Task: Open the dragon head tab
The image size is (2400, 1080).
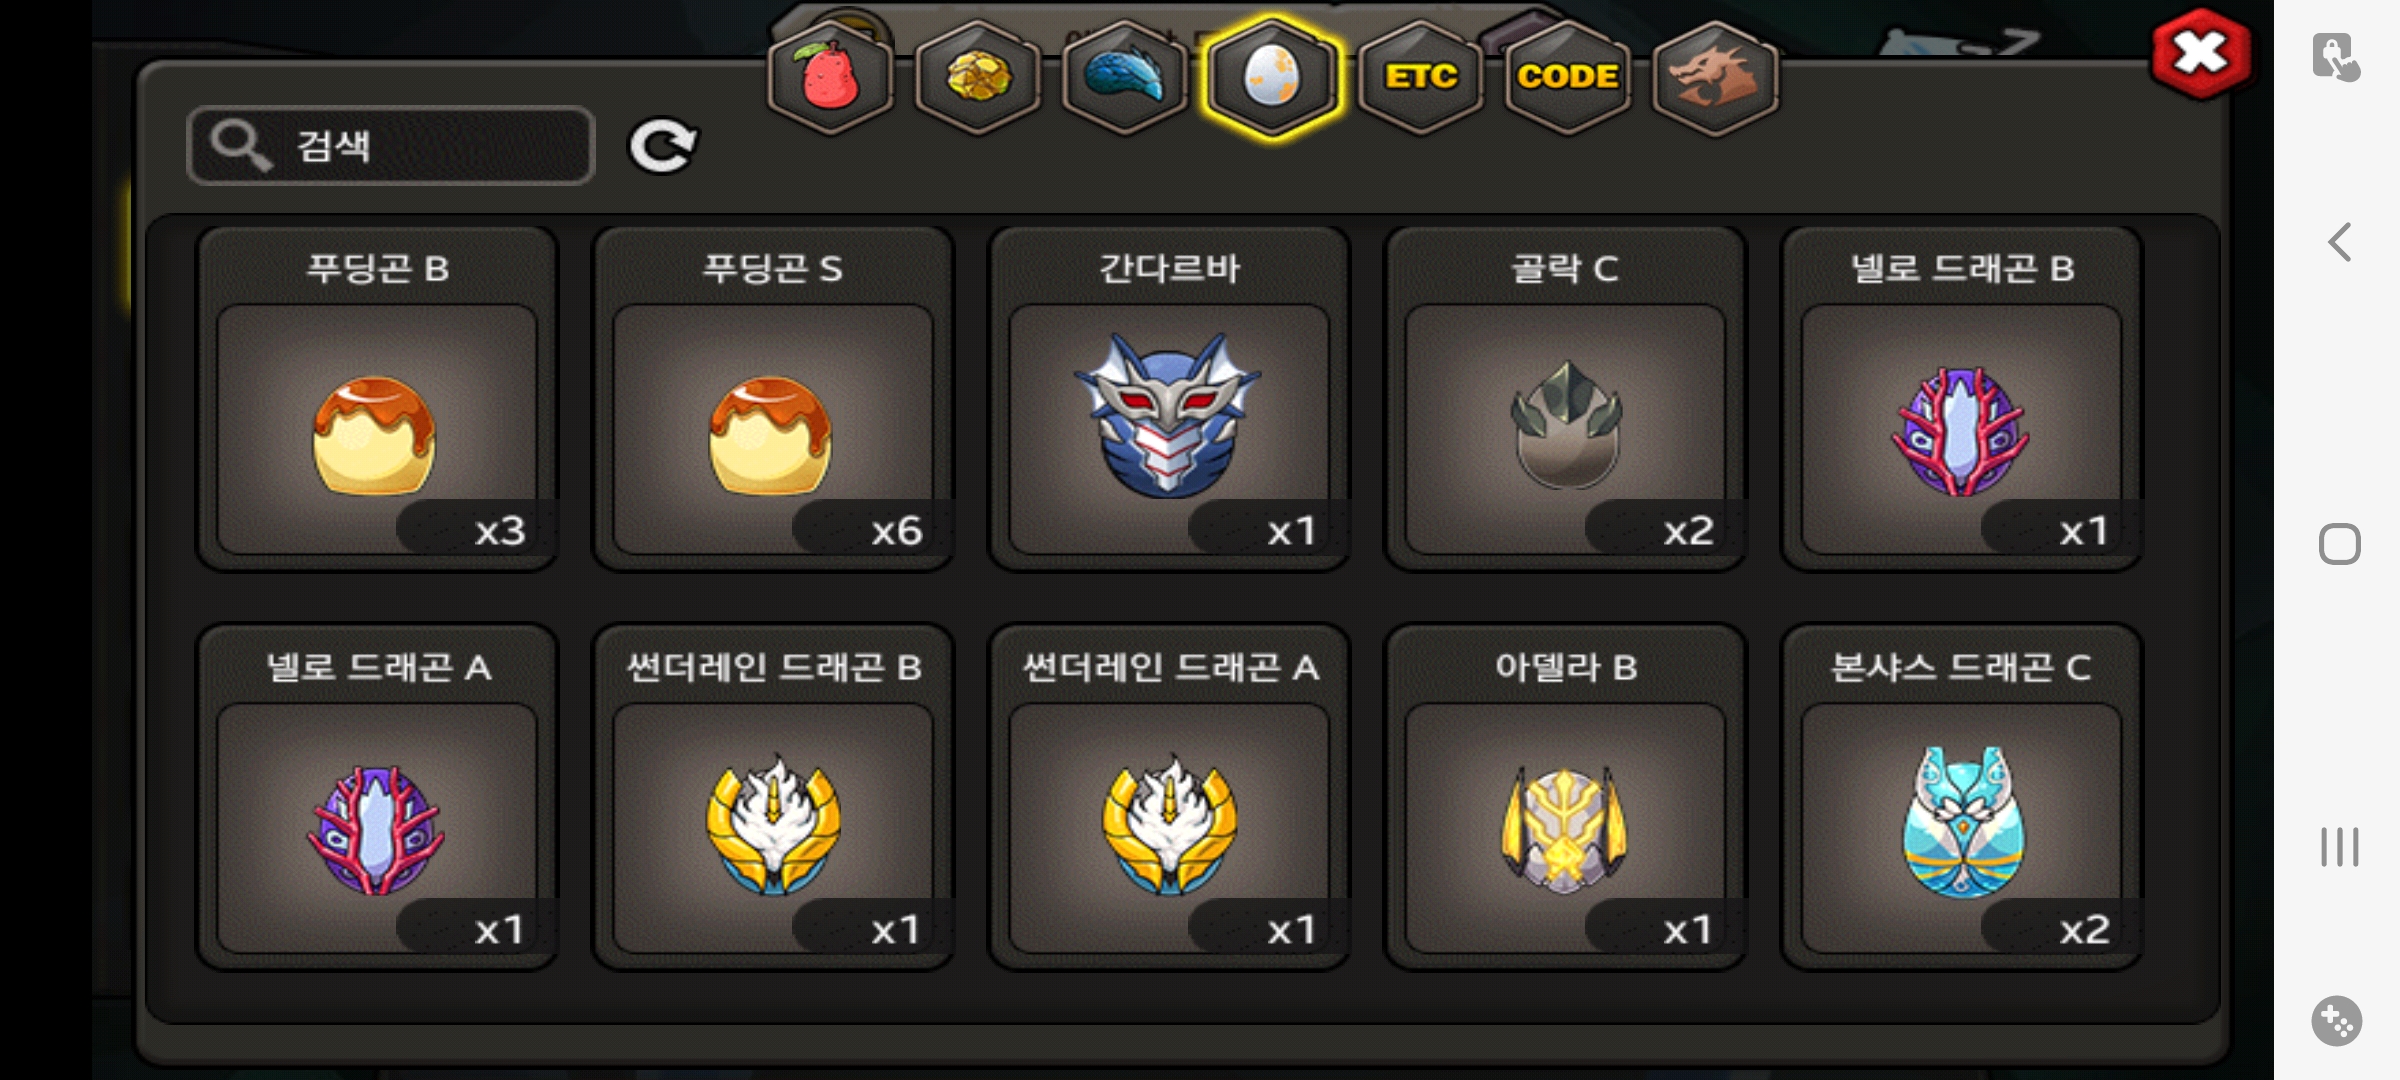Action: [1715, 77]
